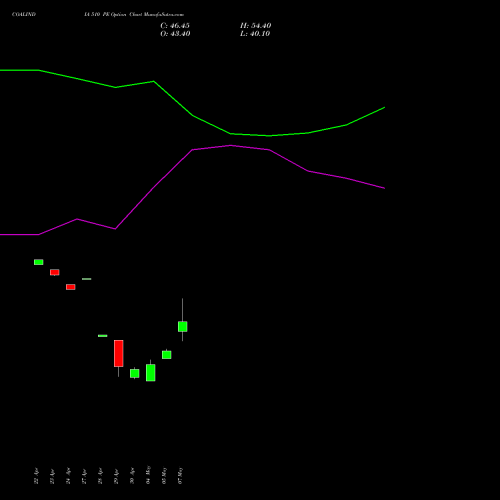Click the 07 May date axis label
This screenshot has width=500, height=500.
pos(180,475)
